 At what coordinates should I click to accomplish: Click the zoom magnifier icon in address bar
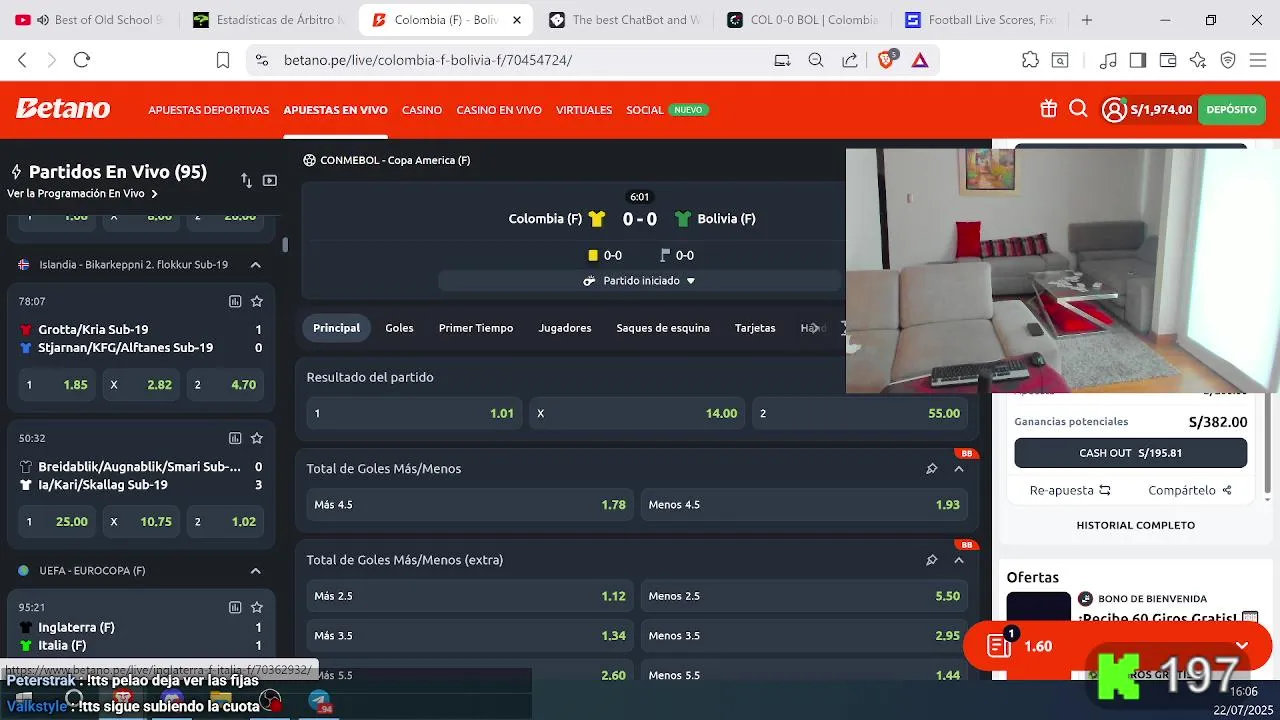tap(816, 60)
